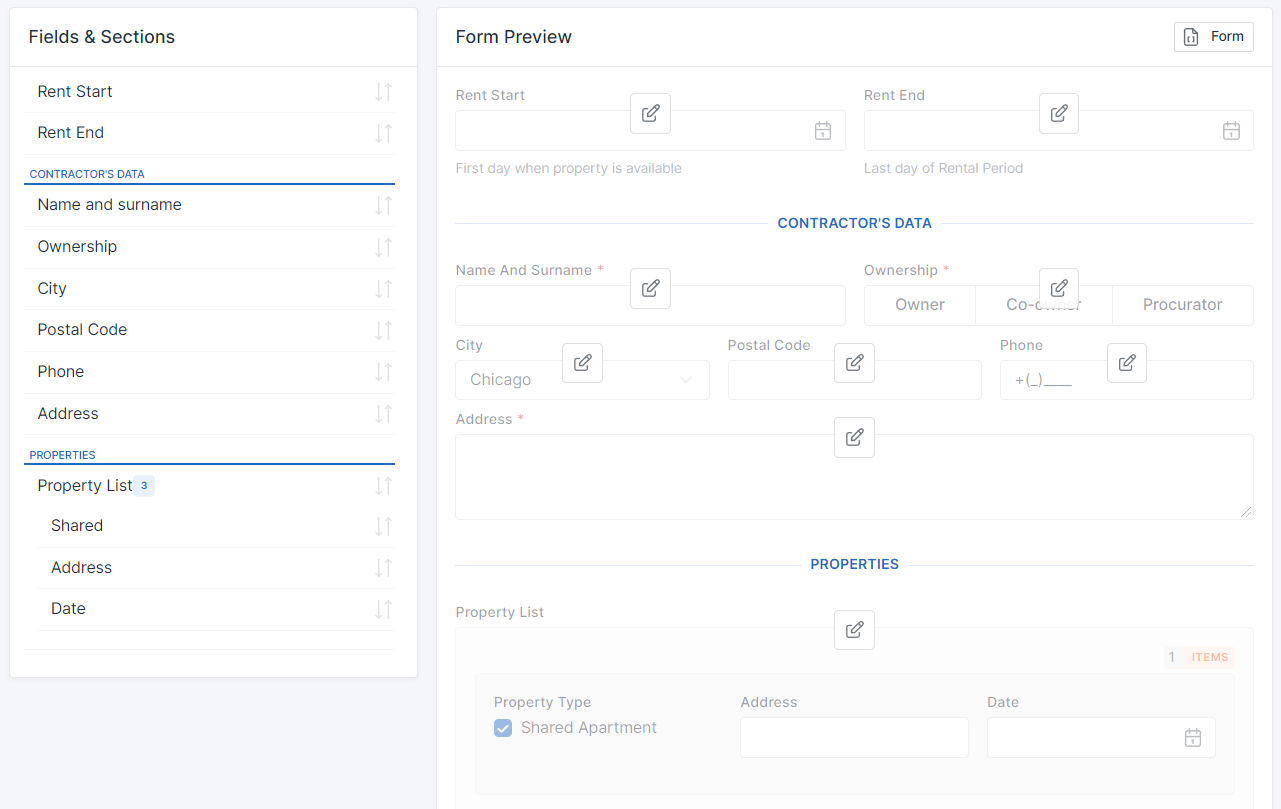Open the Date calendar in the Property List item

click(1192, 738)
